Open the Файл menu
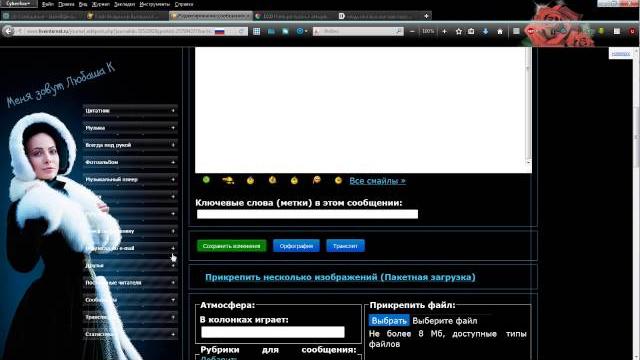 [x=48, y=4]
